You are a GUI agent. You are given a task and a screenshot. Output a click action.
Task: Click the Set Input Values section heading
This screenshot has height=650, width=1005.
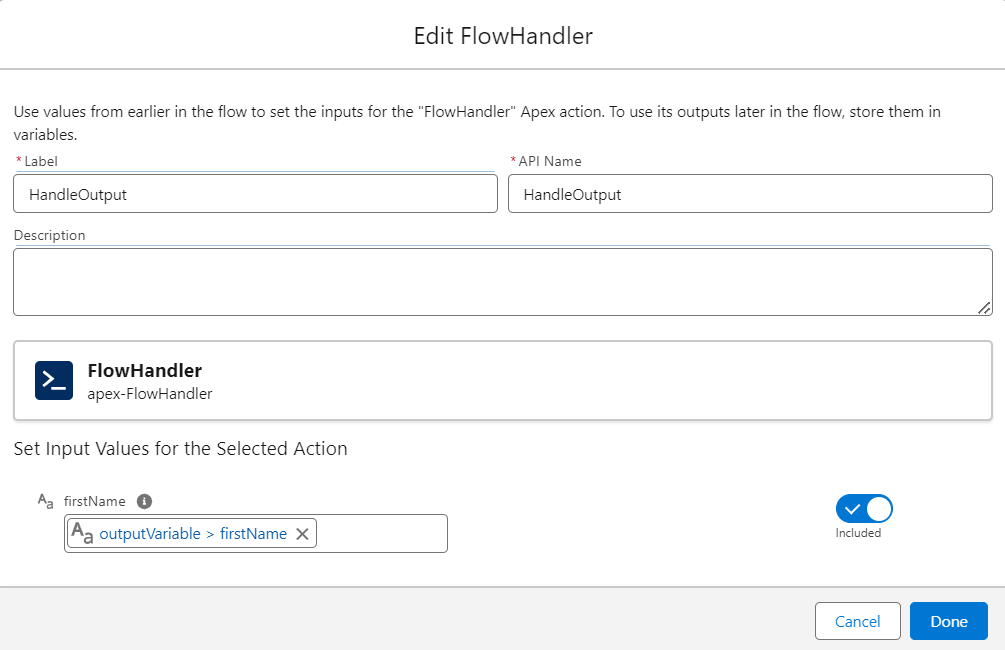coord(181,449)
